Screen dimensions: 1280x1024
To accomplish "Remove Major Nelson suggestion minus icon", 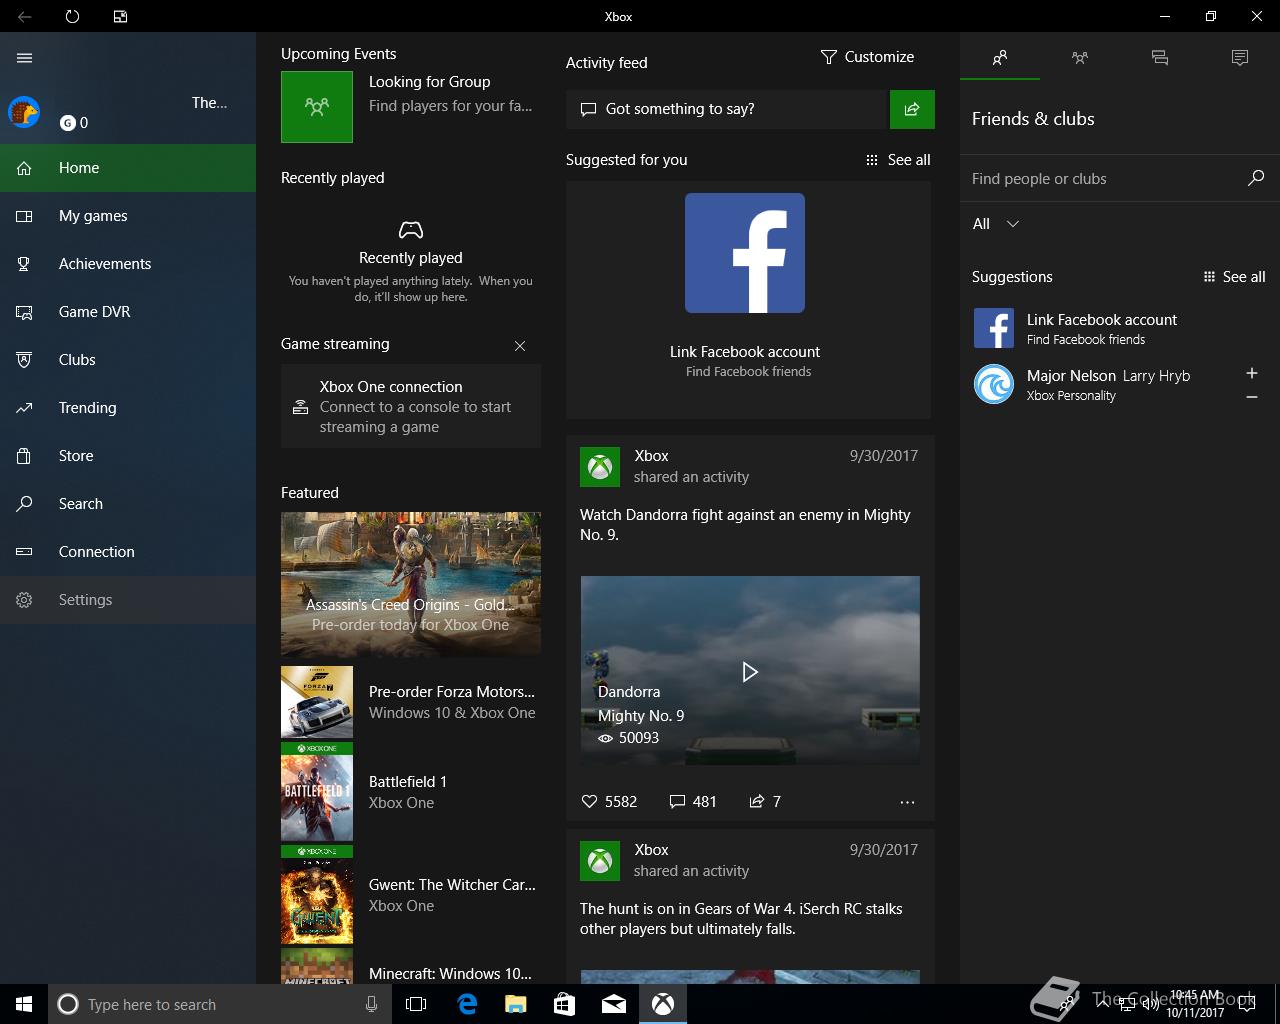I will 1252,397.
